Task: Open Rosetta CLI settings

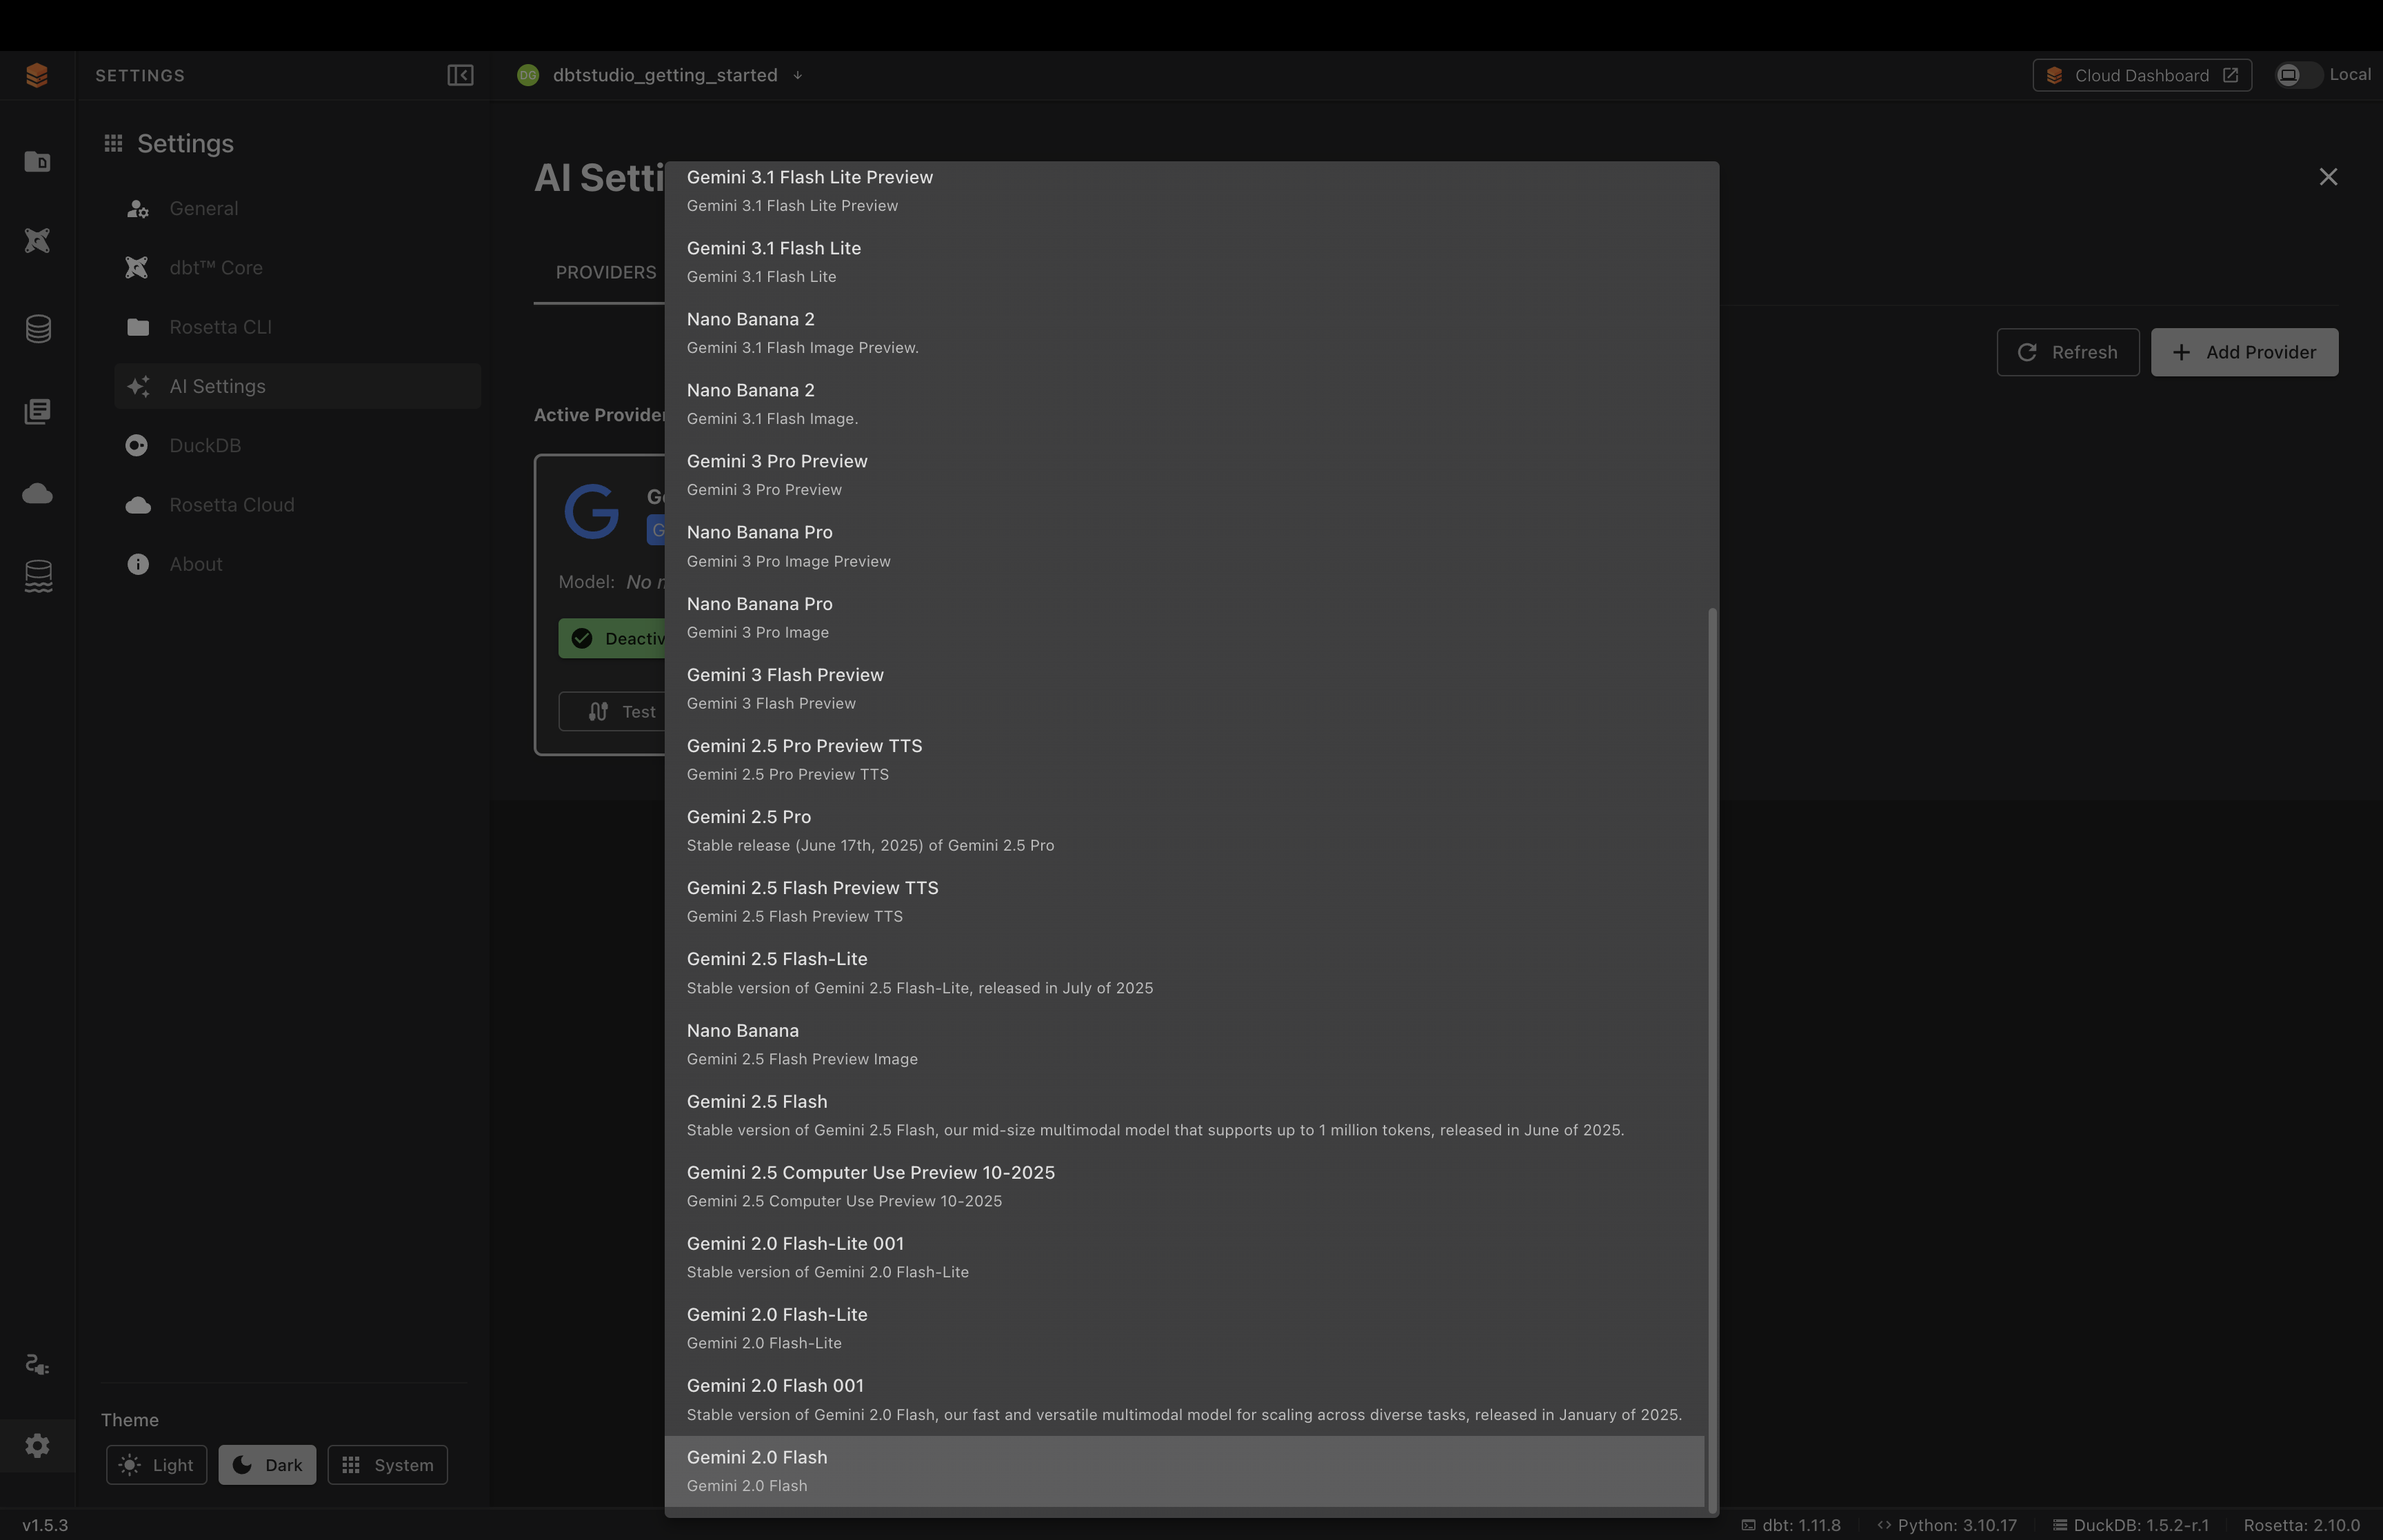Action: point(297,327)
